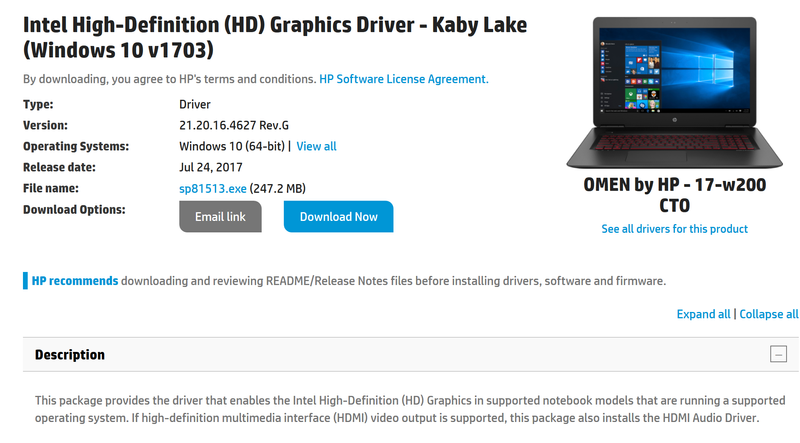This screenshot has width=800, height=443.
Task: Click the driver description paragraph
Action: (400, 409)
